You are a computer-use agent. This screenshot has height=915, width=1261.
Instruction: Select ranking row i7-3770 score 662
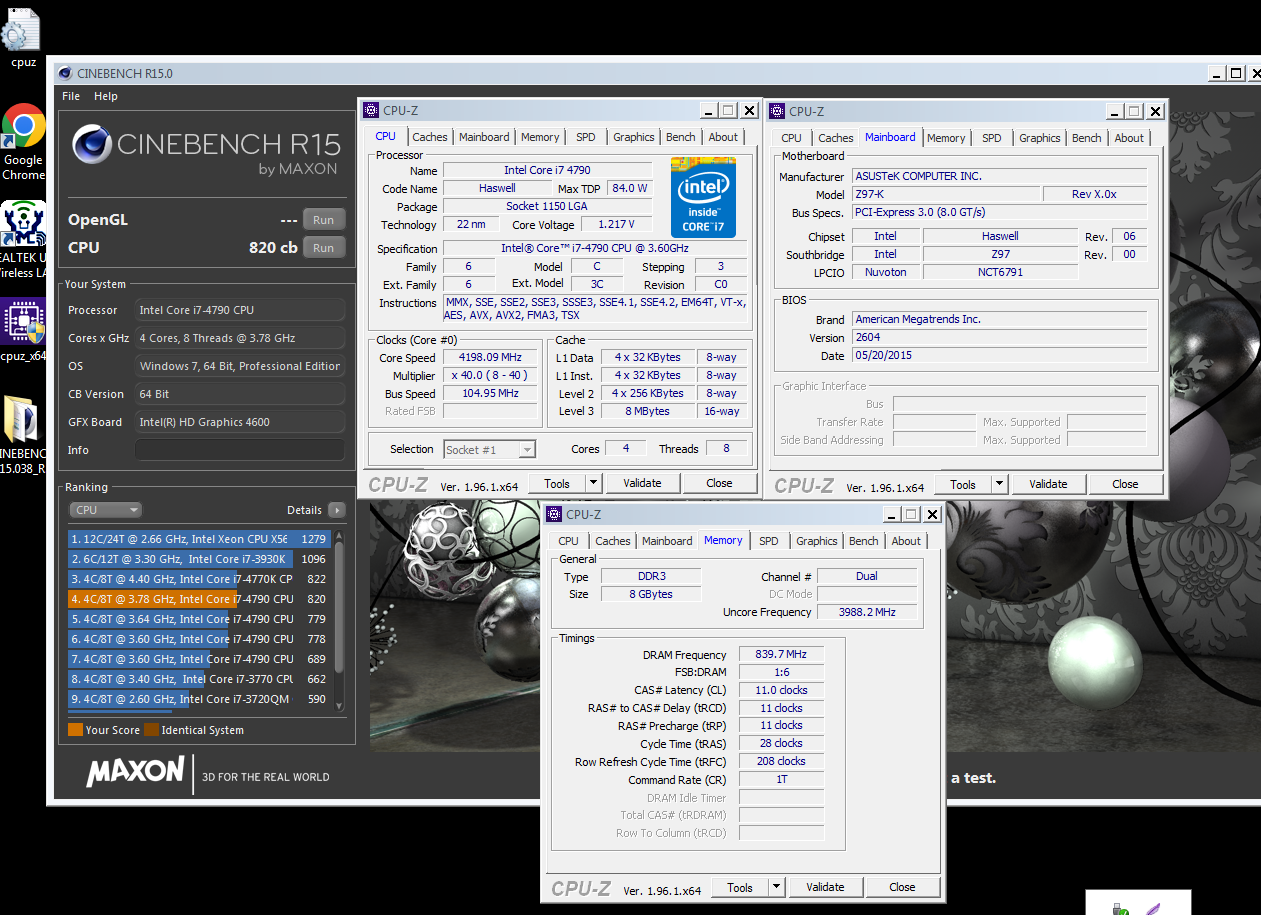coord(198,679)
